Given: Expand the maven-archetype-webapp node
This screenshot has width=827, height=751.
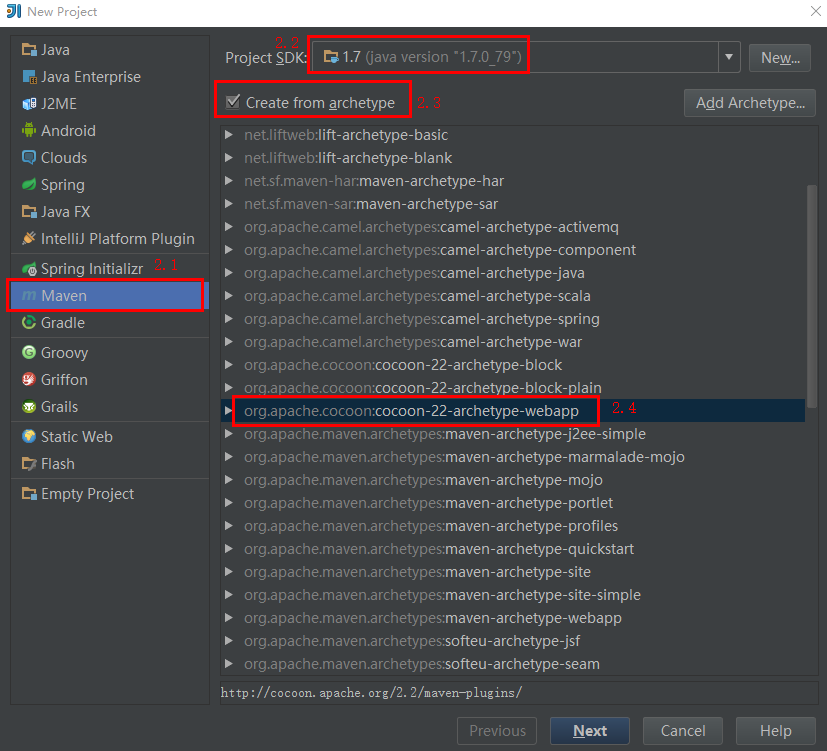Looking at the screenshot, I should coord(229,618).
